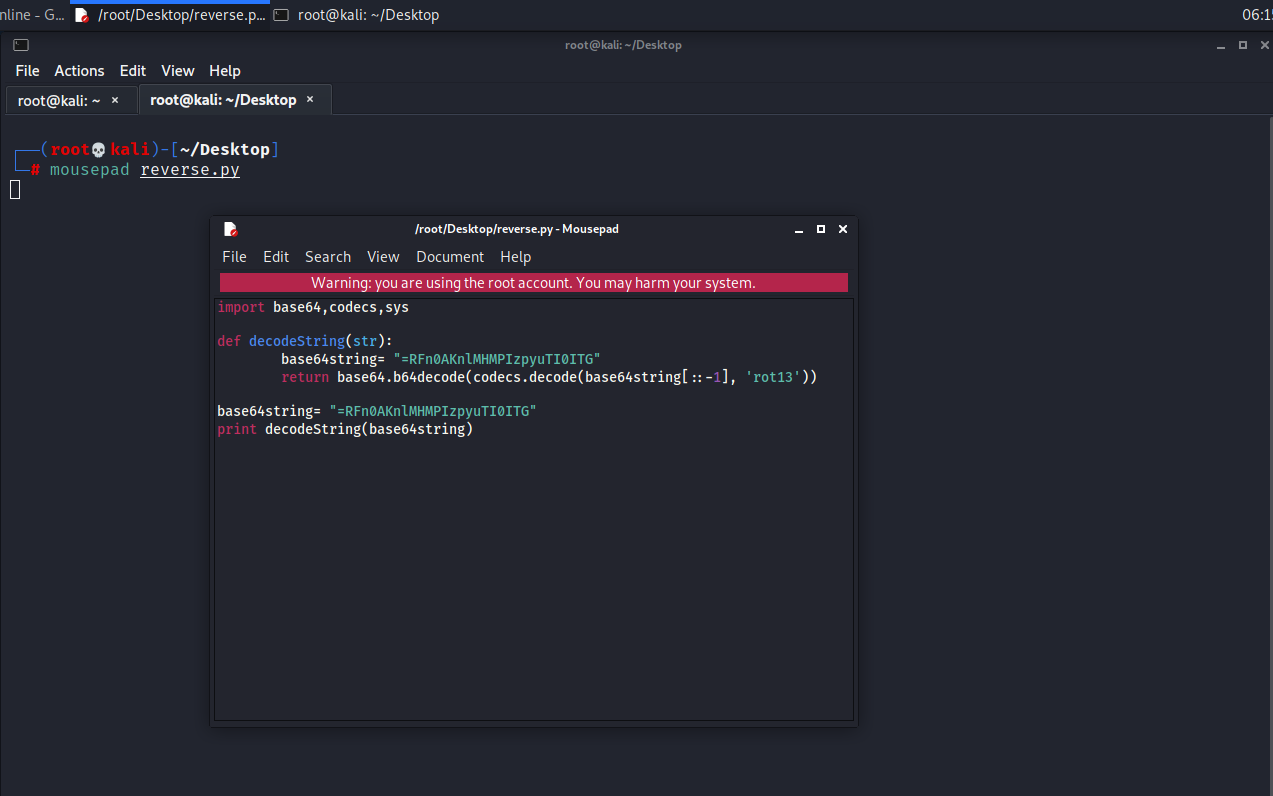Open the terminal's File menu

pos(27,71)
